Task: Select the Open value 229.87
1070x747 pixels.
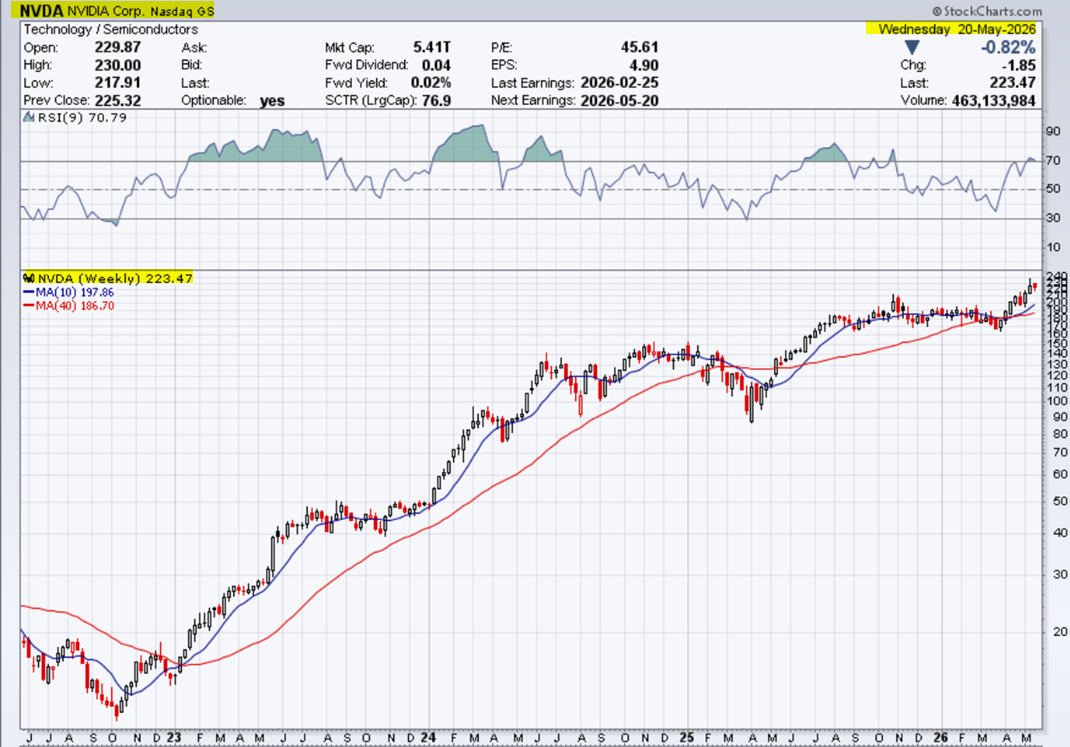Action: pos(117,47)
